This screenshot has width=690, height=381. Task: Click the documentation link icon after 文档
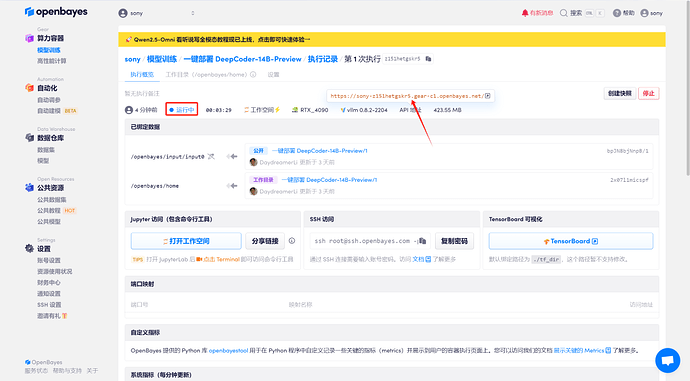coord(428,259)
